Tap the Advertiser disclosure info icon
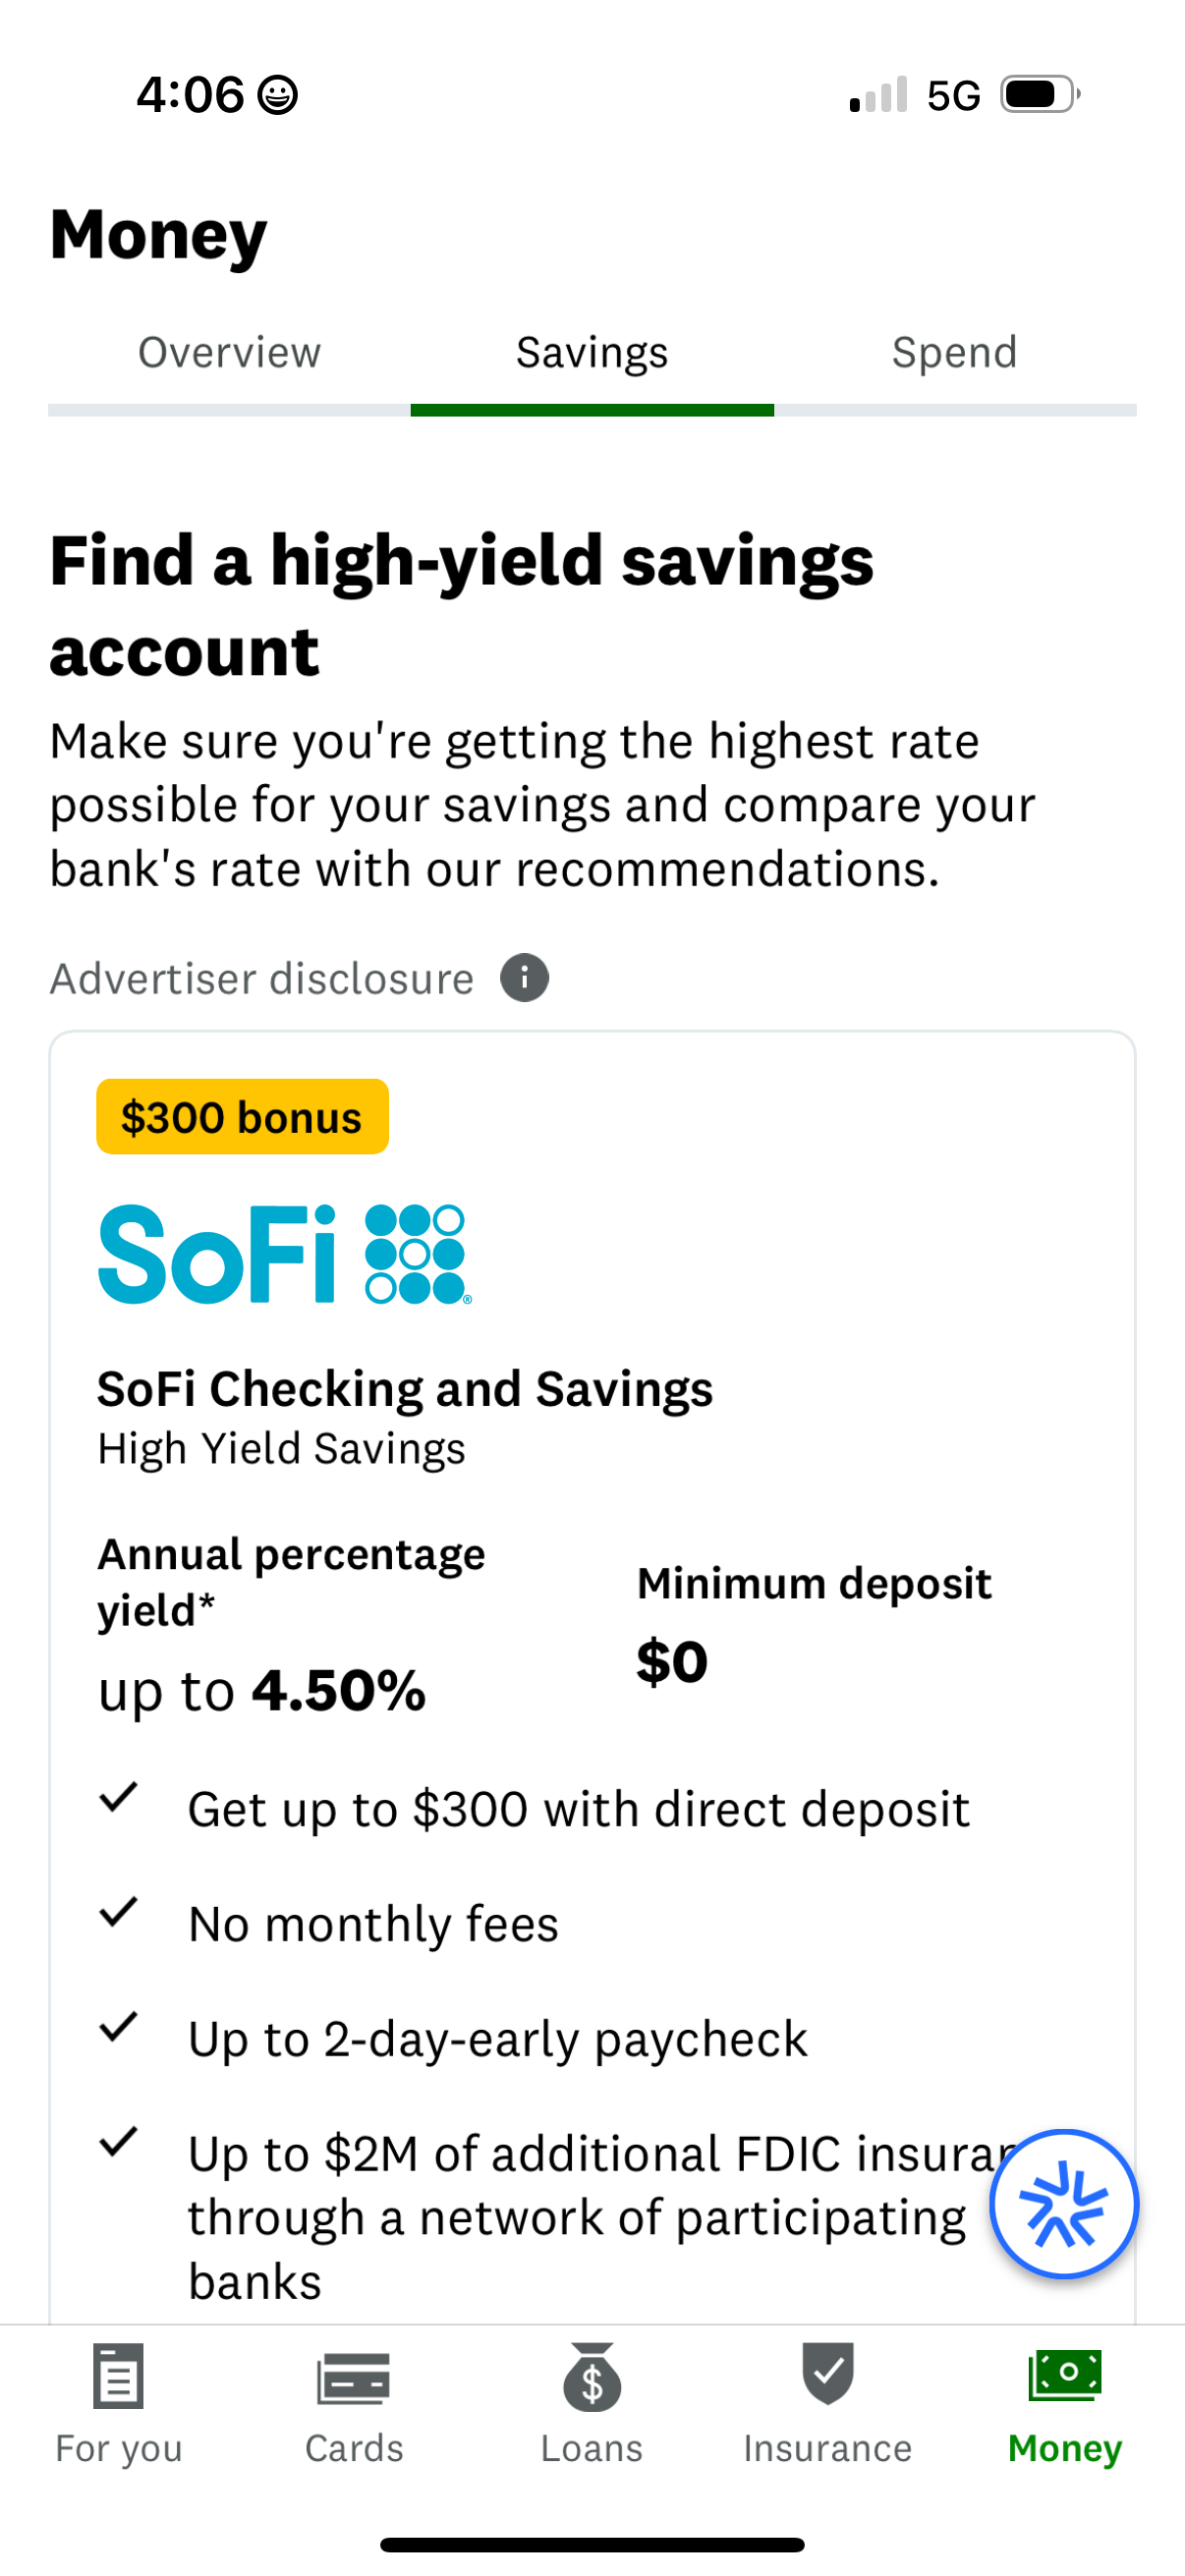The height and width of the screenshot is (2576, 1185). point(524,977)
